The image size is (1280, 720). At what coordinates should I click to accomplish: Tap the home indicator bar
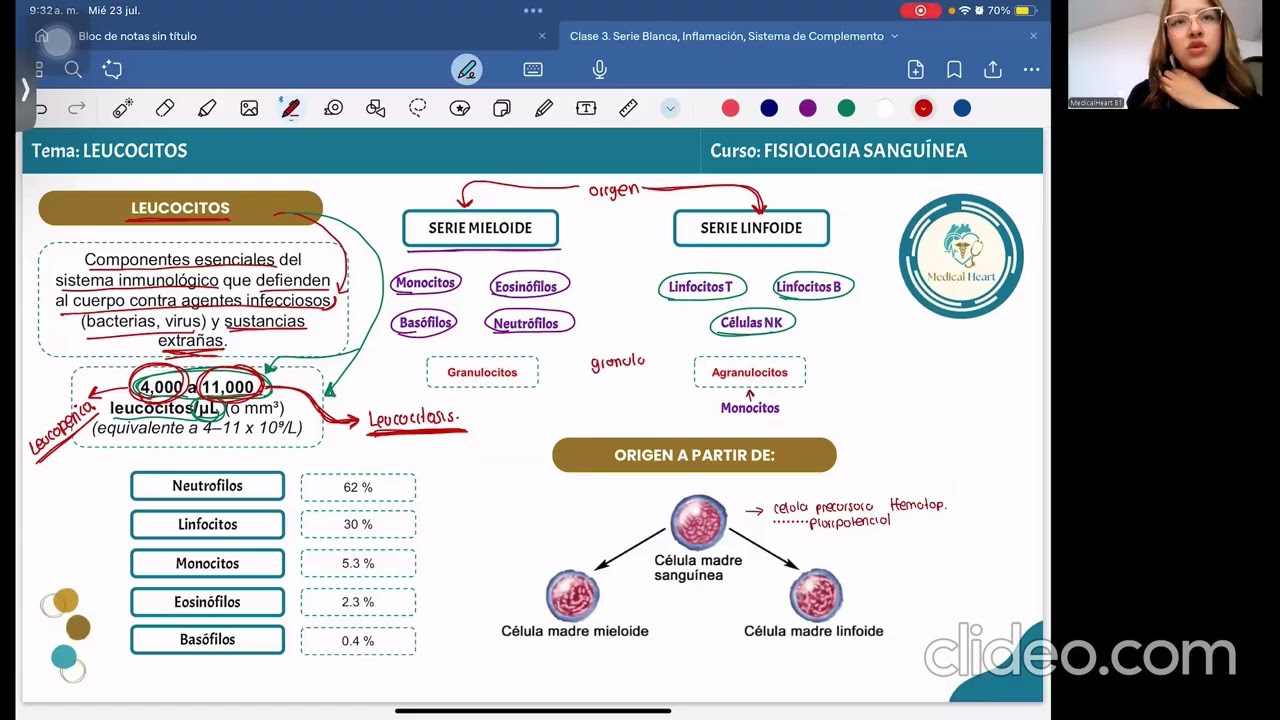click(x=533, y=711)
